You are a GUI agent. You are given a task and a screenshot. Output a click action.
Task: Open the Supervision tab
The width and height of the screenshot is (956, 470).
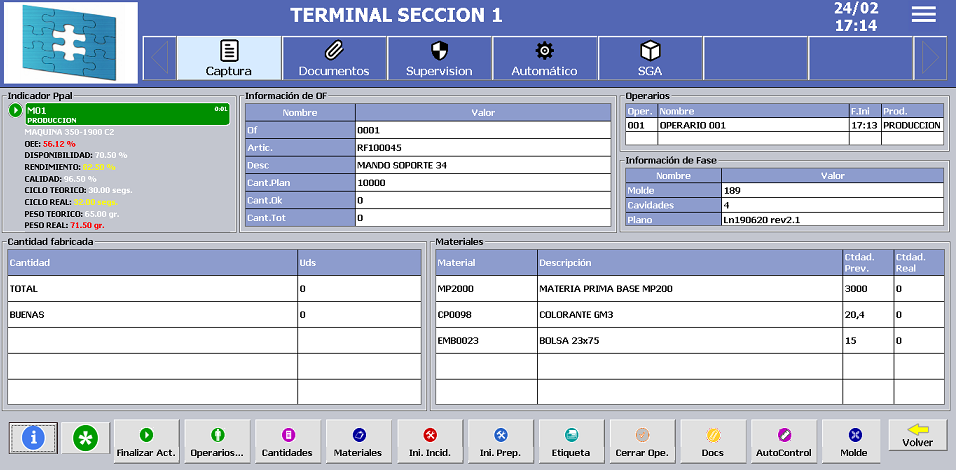[439, 58]
